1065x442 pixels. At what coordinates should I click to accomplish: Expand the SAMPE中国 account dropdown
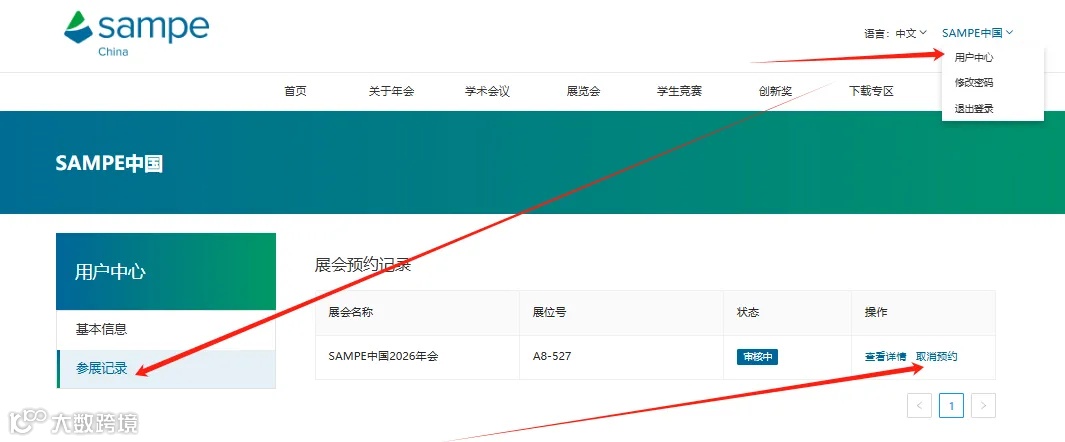(977, 33)
